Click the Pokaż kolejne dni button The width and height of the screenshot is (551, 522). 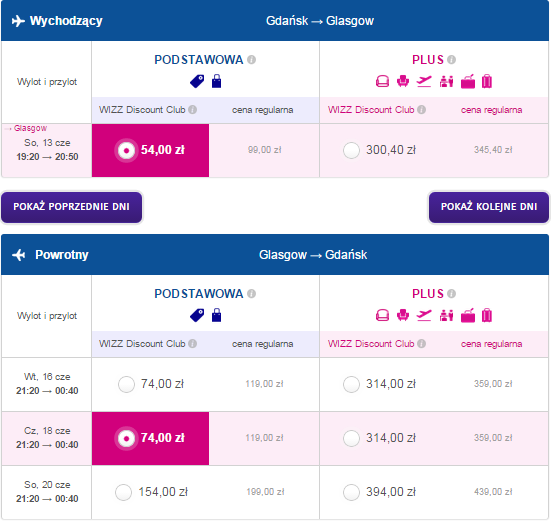[489, 207]
